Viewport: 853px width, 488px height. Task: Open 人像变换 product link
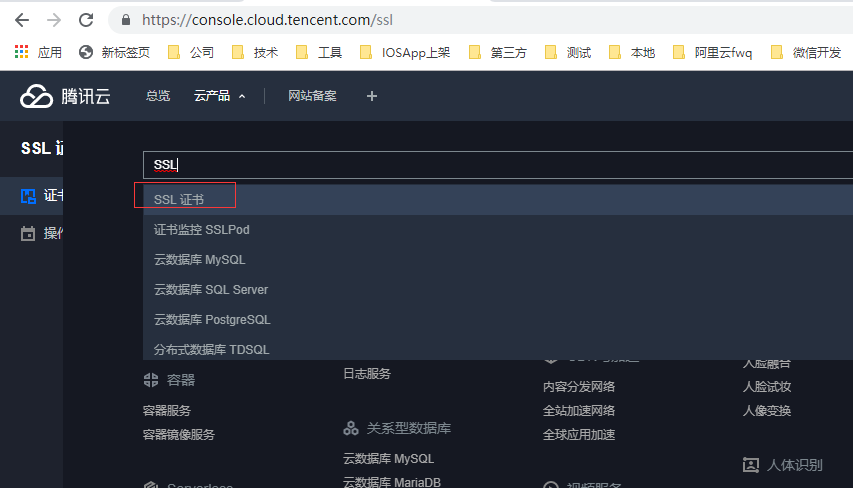[767, 411]
